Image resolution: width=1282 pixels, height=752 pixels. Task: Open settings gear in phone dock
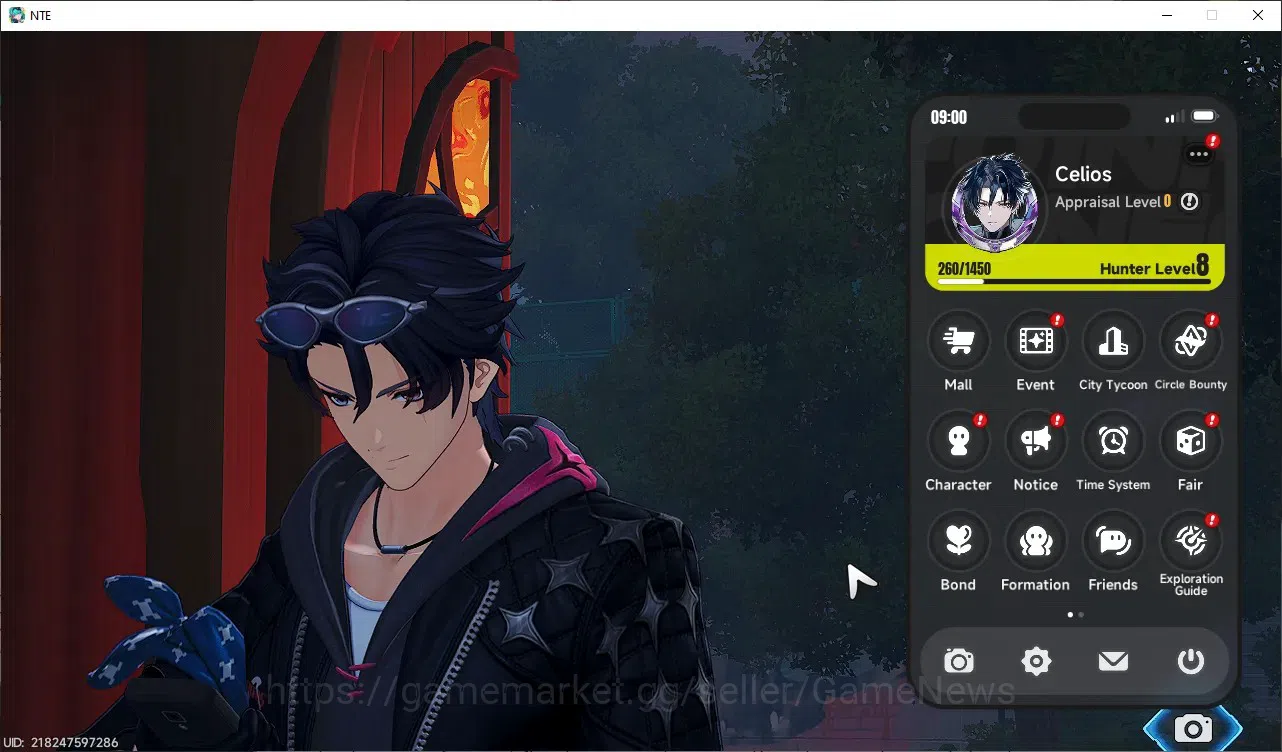[1036, 661]
